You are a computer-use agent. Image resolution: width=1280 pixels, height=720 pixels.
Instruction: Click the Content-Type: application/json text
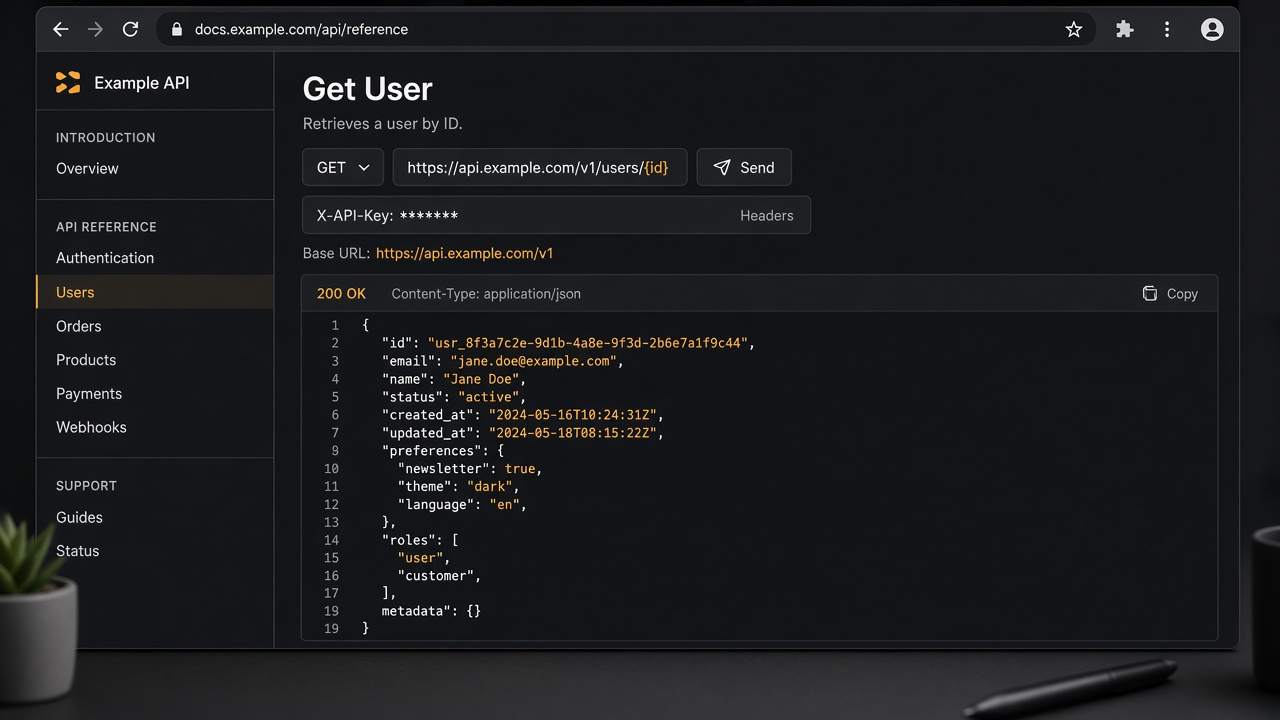(486, 293)
